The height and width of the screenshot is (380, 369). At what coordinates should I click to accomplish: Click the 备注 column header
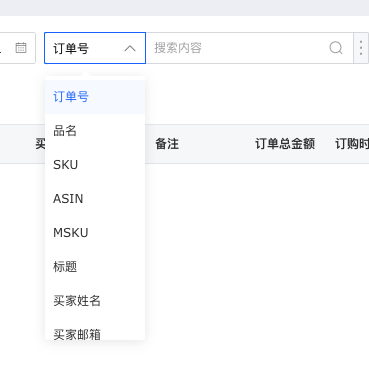pos(167,144)
